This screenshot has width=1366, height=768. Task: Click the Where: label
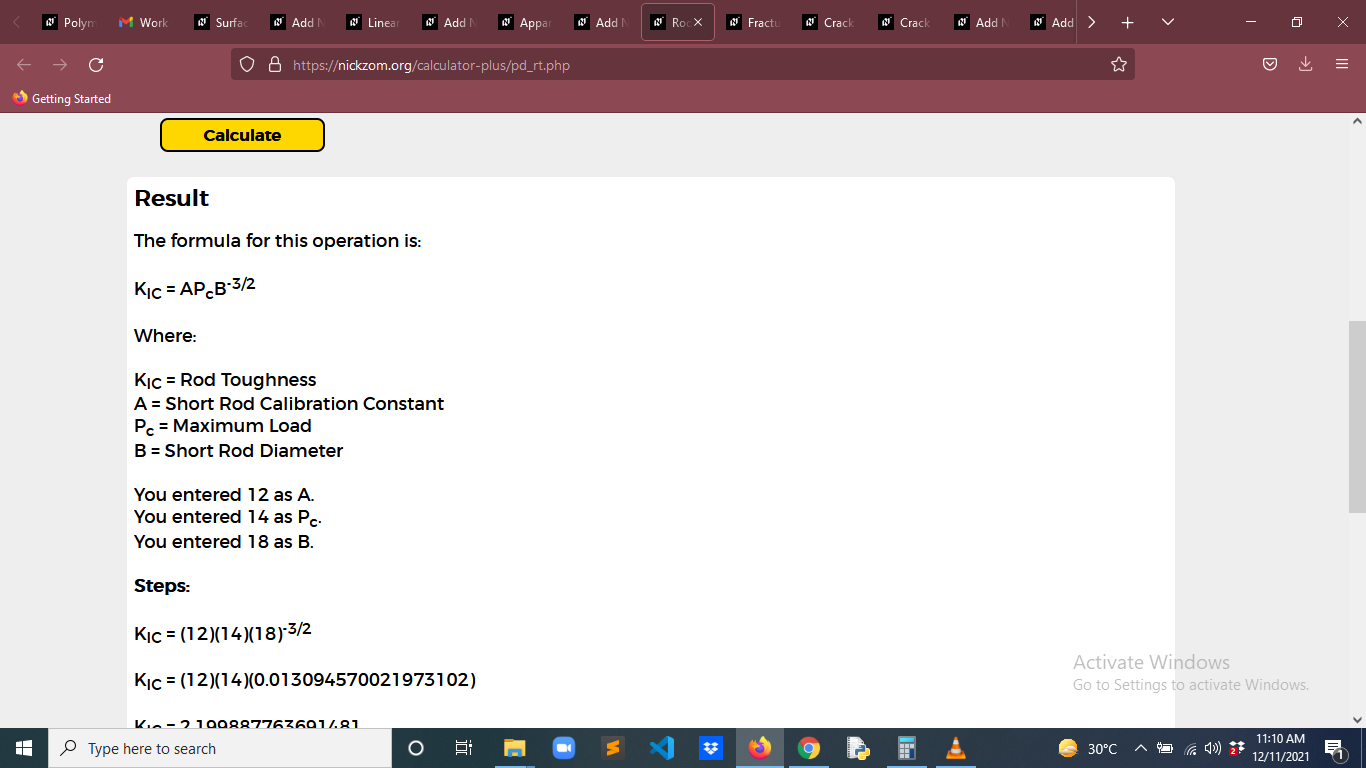[x=166, y=335]
